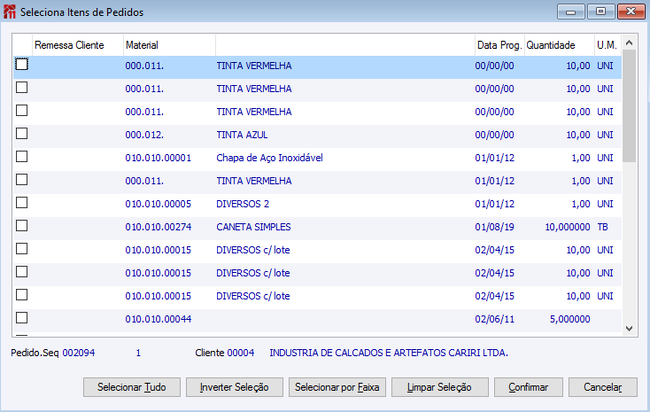Click the Remessa Cliente column header
The image size is (650, 412).
[x=78, y=45]
